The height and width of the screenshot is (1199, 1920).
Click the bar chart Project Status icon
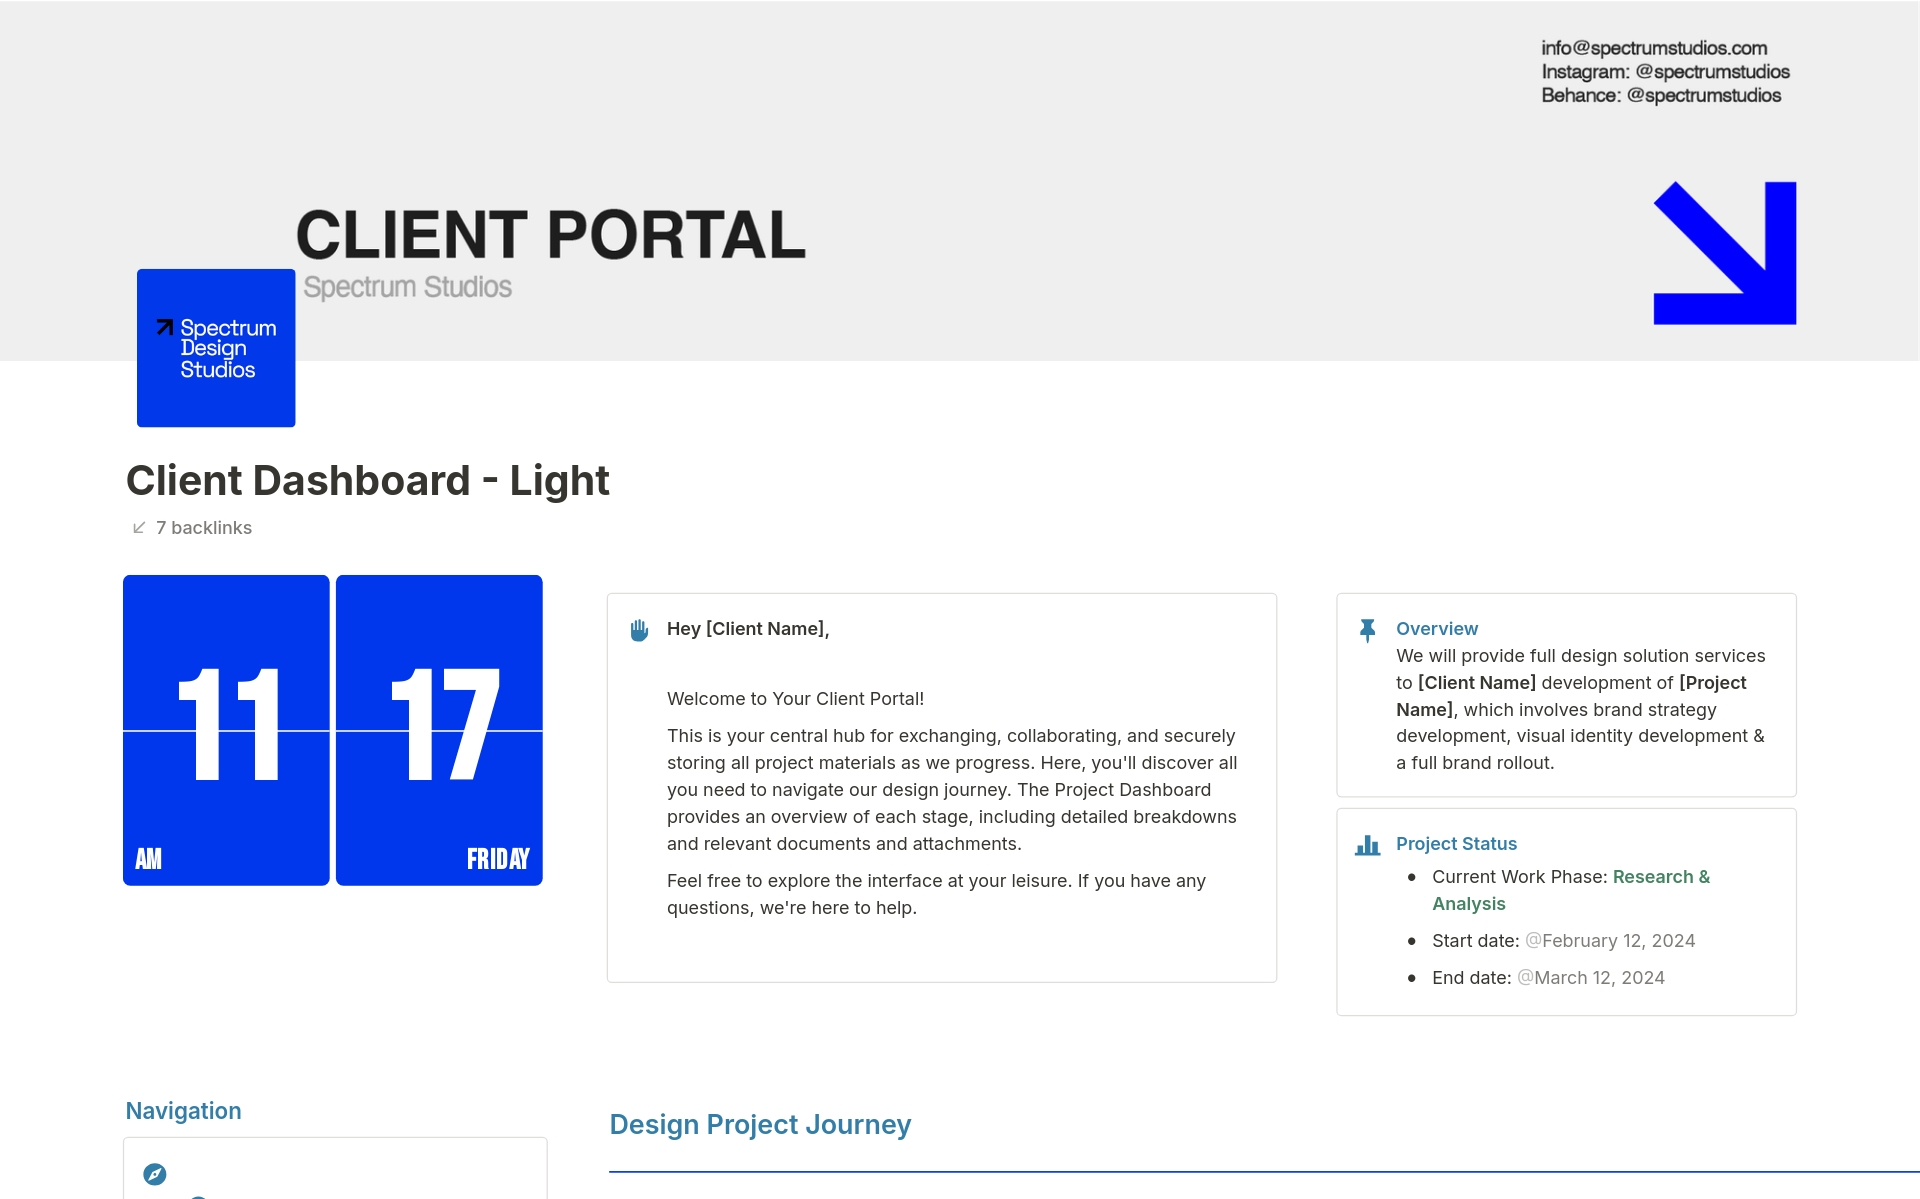pyautogui.click(x=1367, y=846)
